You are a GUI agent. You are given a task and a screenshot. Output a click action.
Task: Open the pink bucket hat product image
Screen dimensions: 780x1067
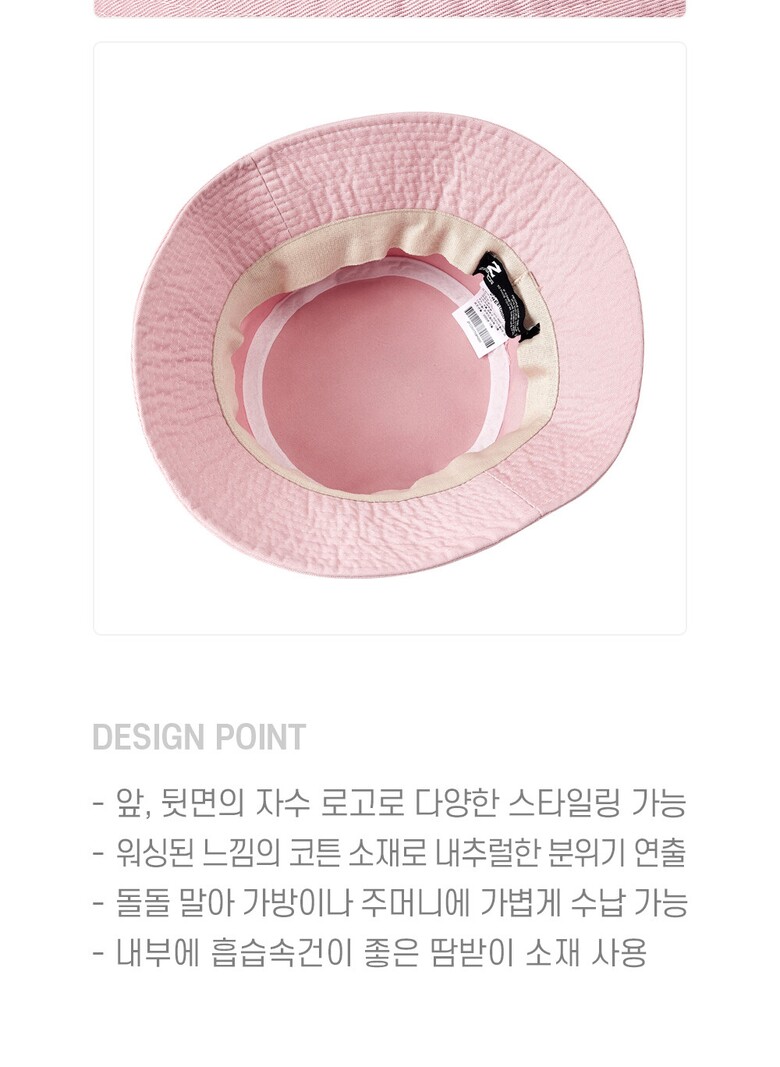pyautogui.click(x=389, y=338)
